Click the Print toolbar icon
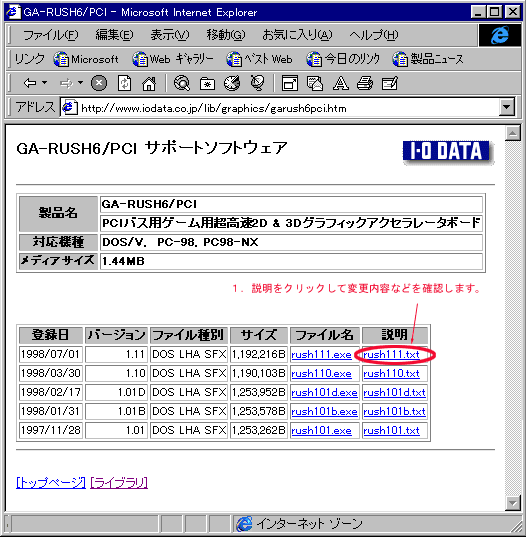This screenshot has width=526, height=537. click(x=365, y=83)
